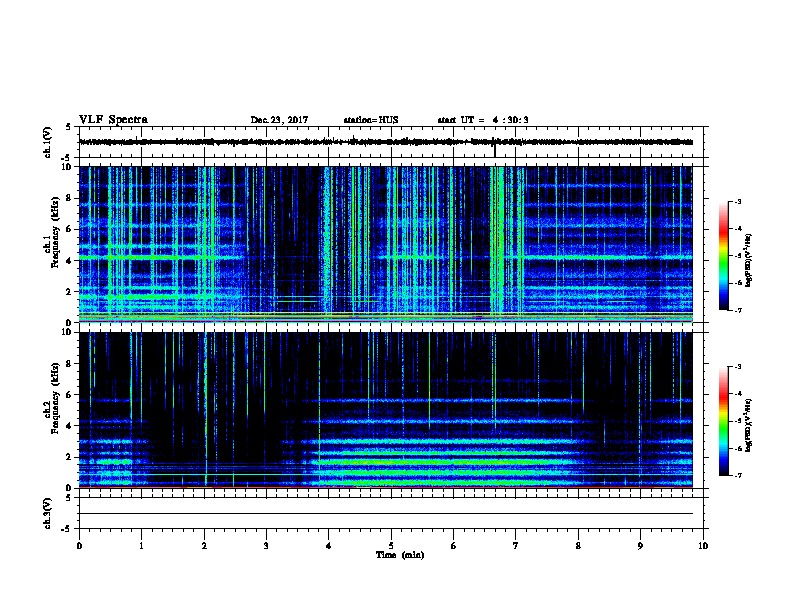
Task: Click the start UT time label
Action: (x=483, y=120)
